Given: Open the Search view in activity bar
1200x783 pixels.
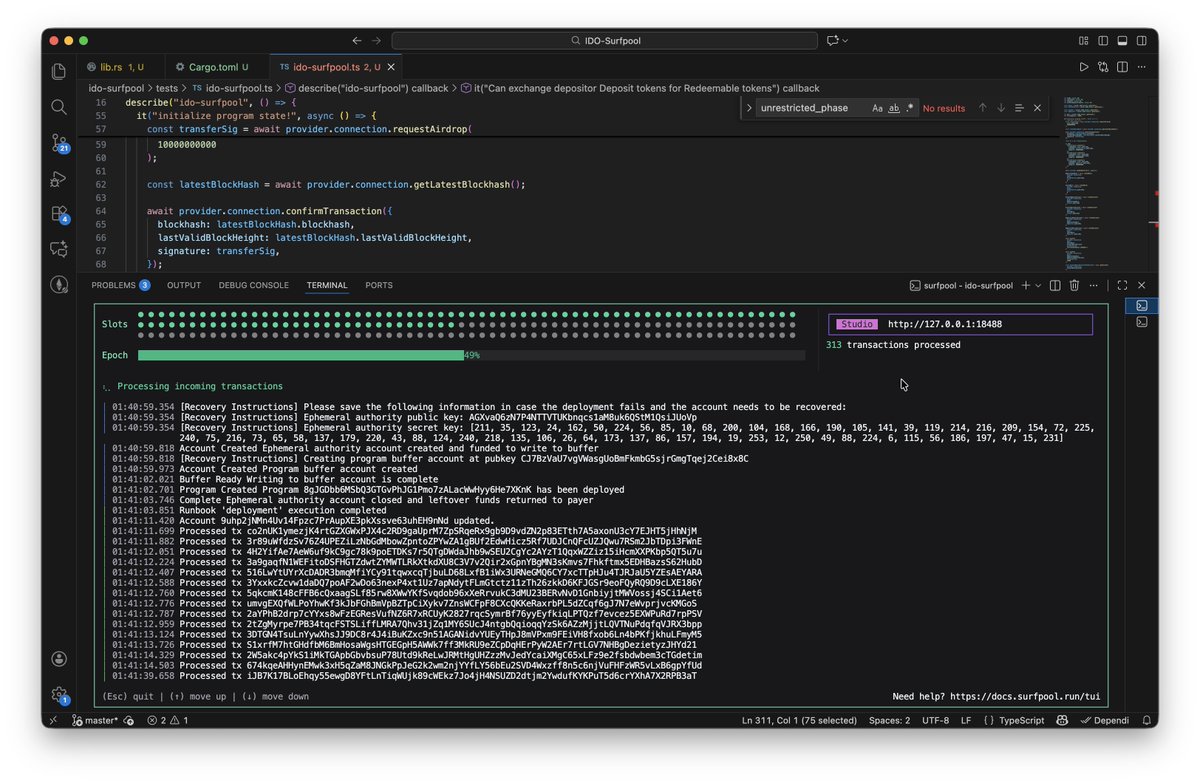Looking at the screenshot, I should (59, 107).
